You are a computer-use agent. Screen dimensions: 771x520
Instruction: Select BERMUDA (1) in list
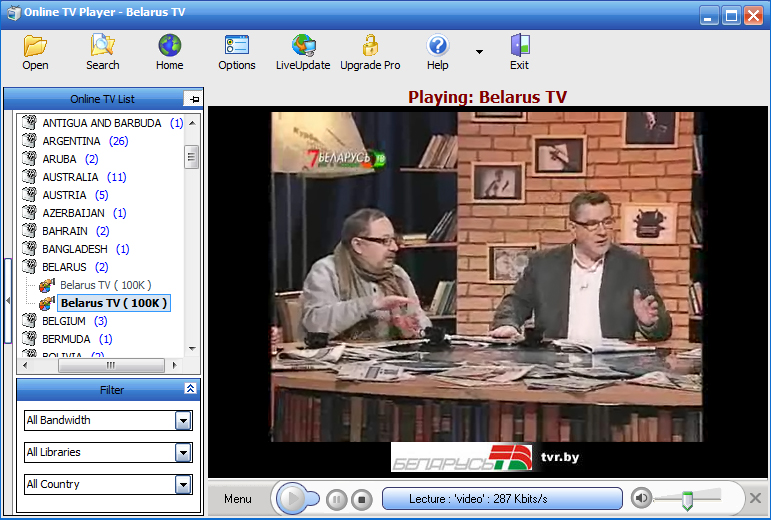coord(77,339)
